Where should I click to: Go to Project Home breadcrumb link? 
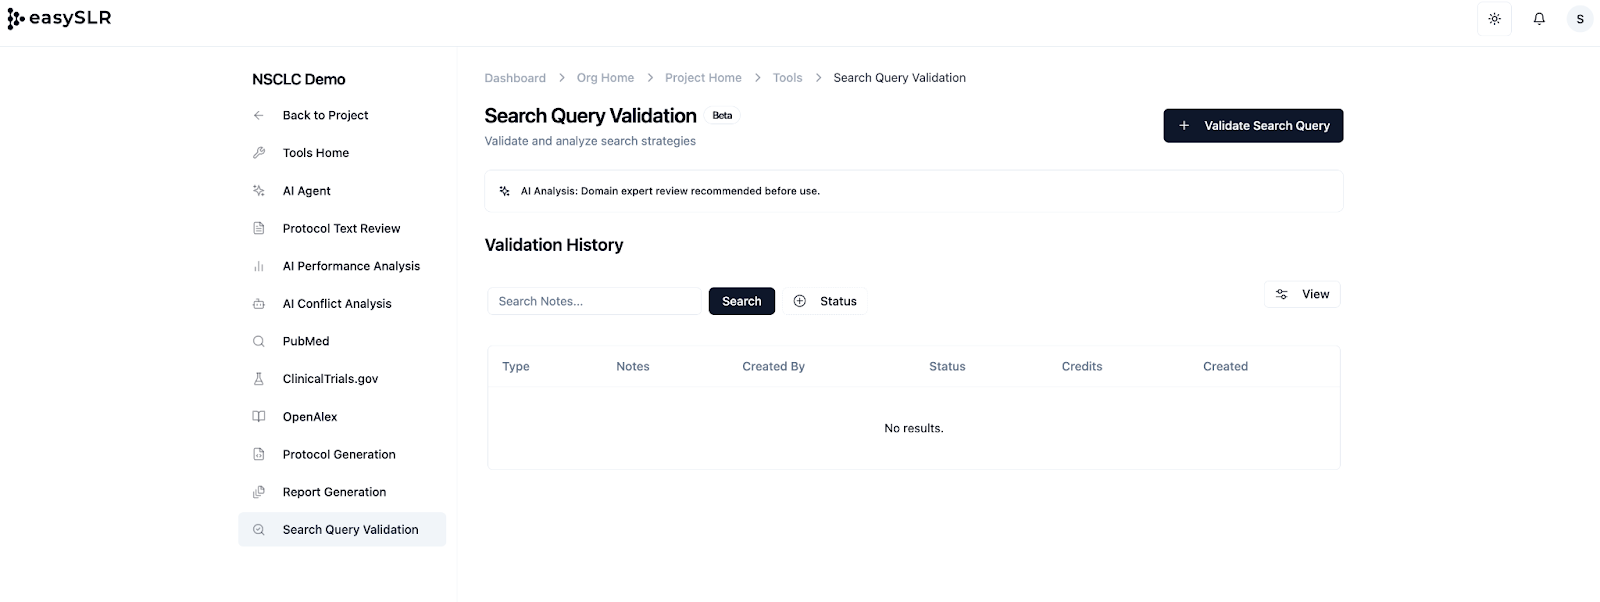point(703,78)
